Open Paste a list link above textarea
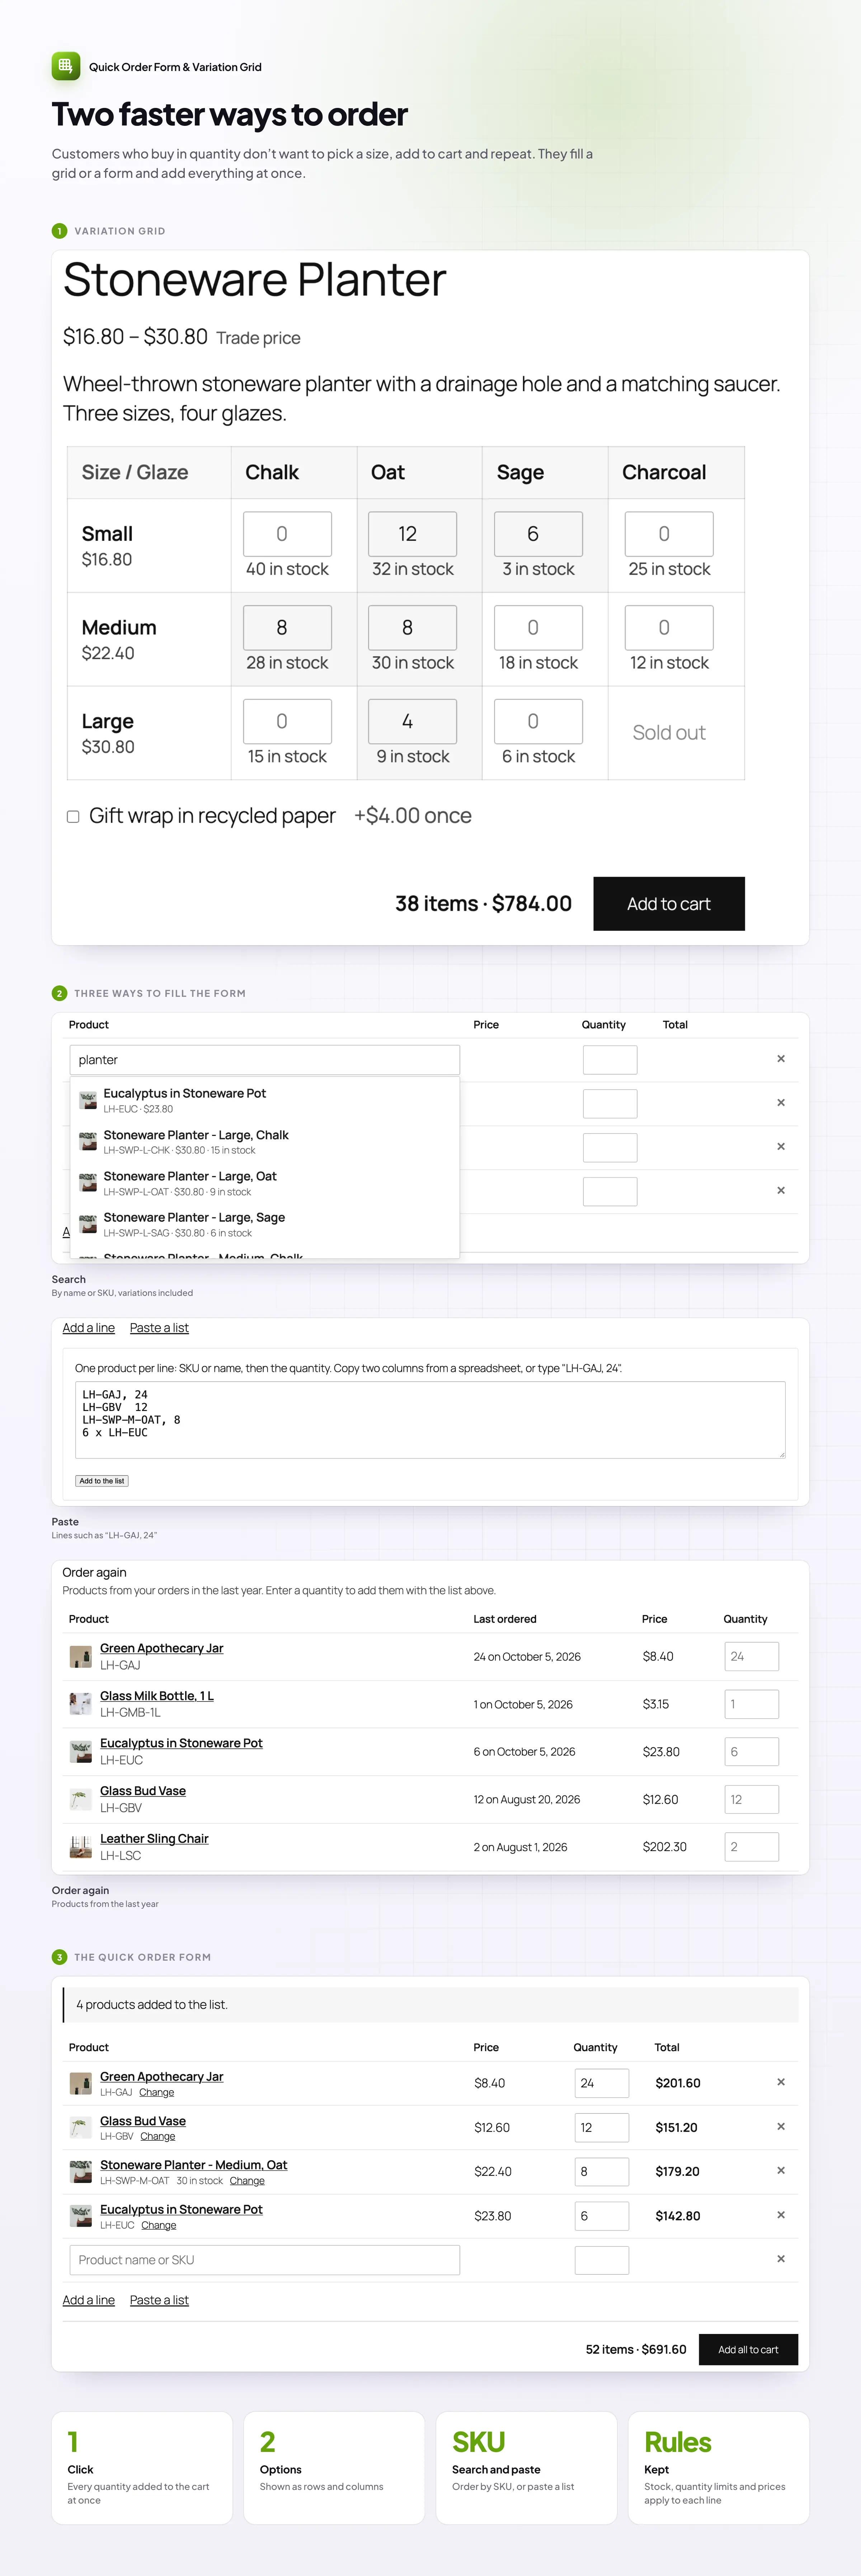The height and width of the screenshot is (2576, 861). point(159,1328)
